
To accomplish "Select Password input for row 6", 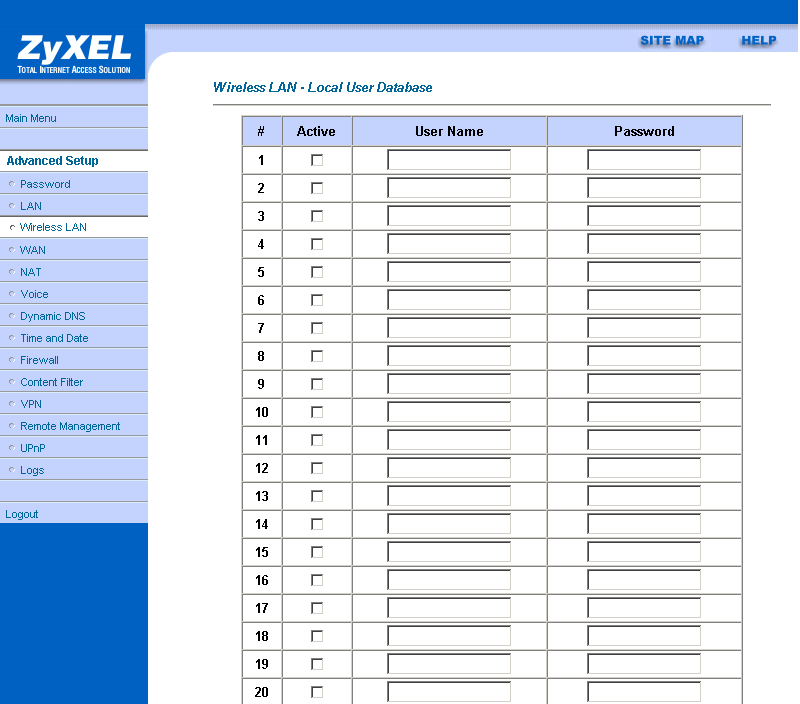I will (644, 300).
